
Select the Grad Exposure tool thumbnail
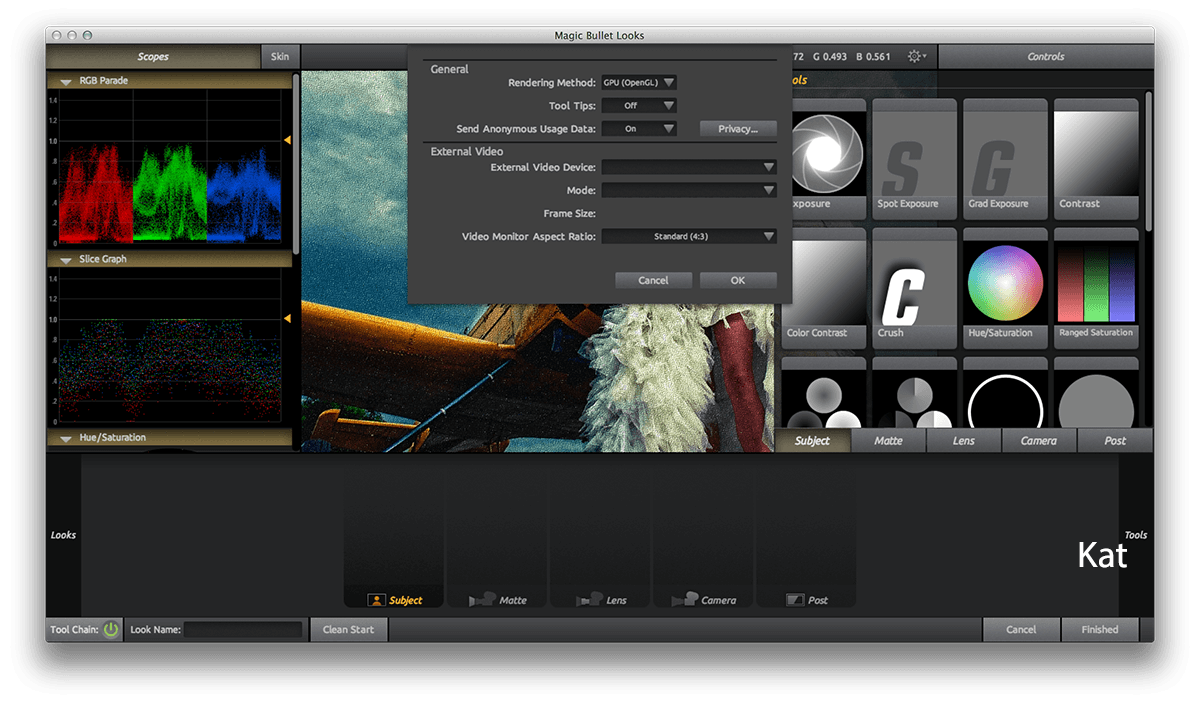tap(1005, 159)
